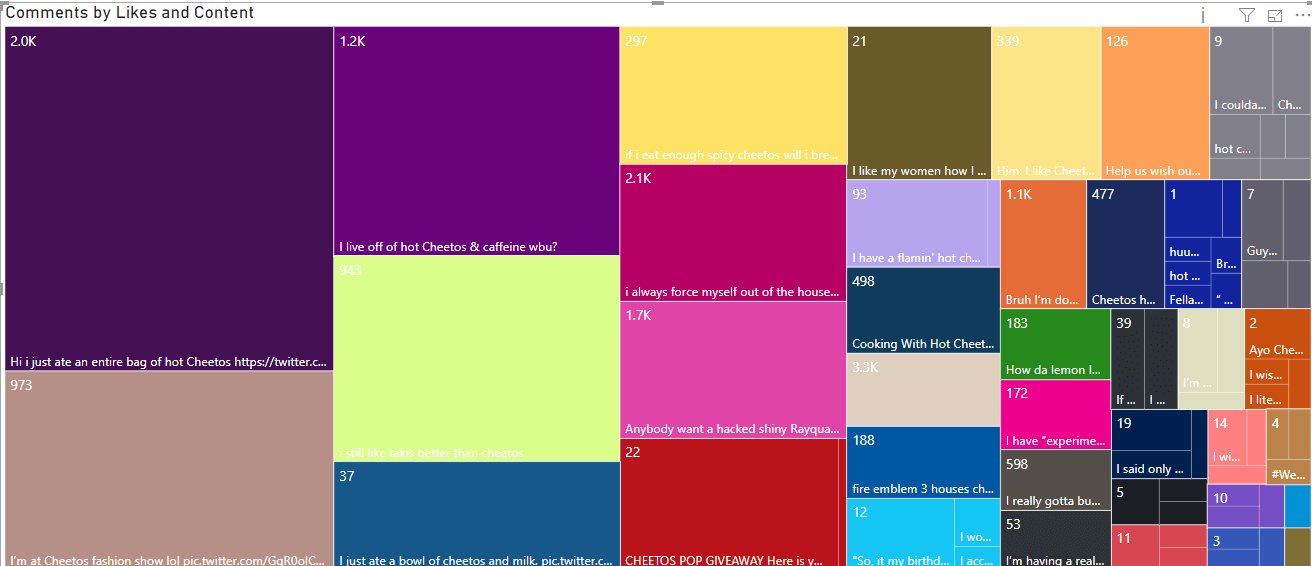Select the 1.7K 'hacked shiny Rayqua' tile
1312x566 pixels.
tap(733, 370)
